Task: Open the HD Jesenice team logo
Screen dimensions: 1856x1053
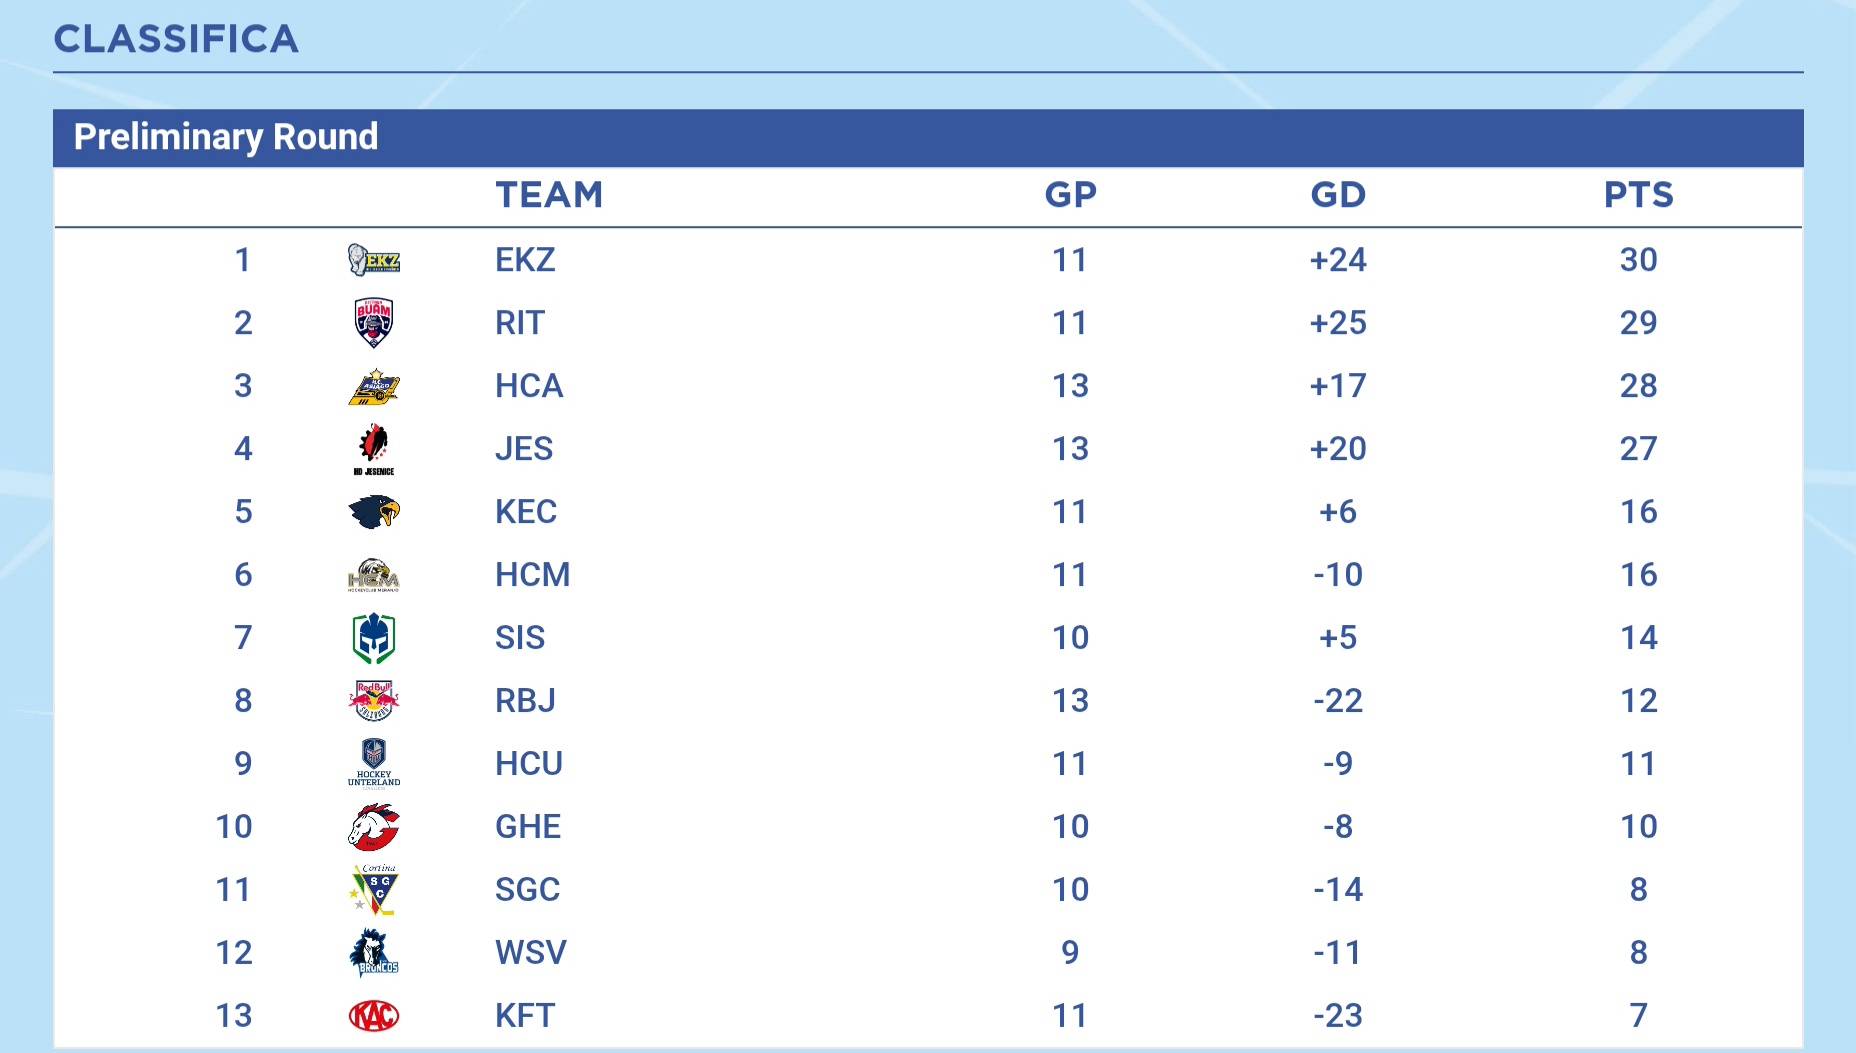Action: (x=374, y=449)
